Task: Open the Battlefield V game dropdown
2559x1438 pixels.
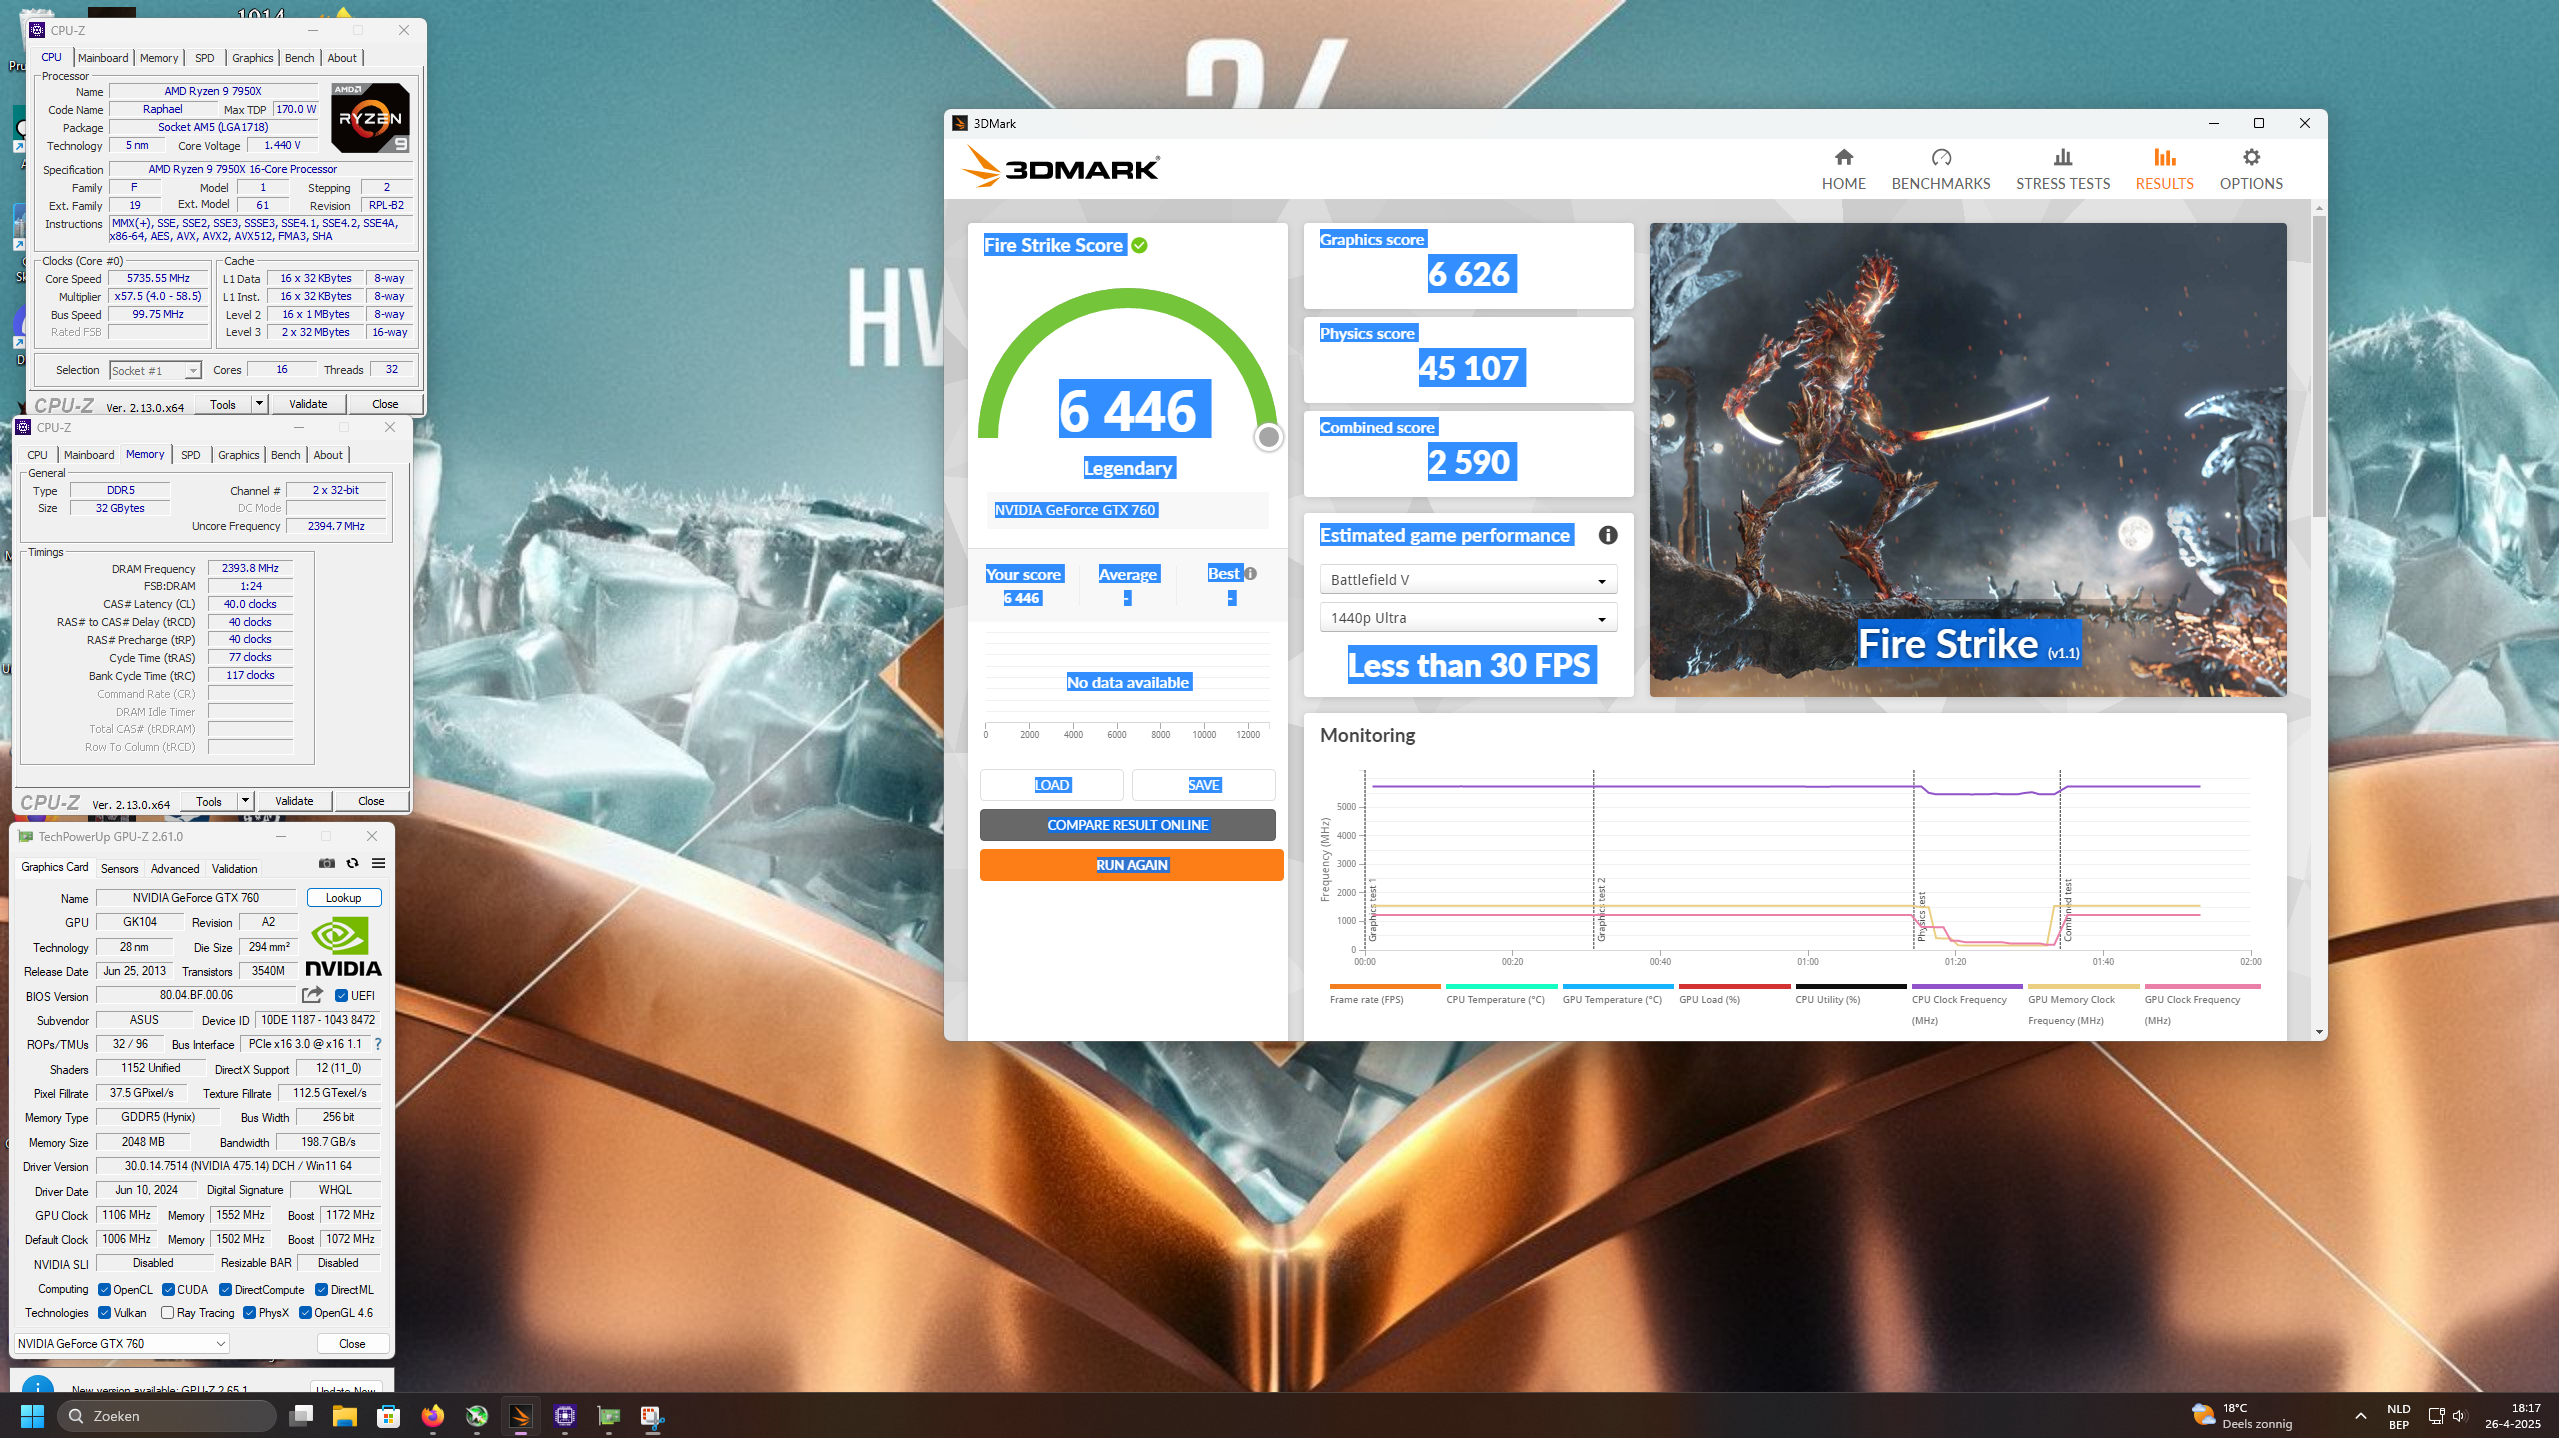Action: point(1467,580)
